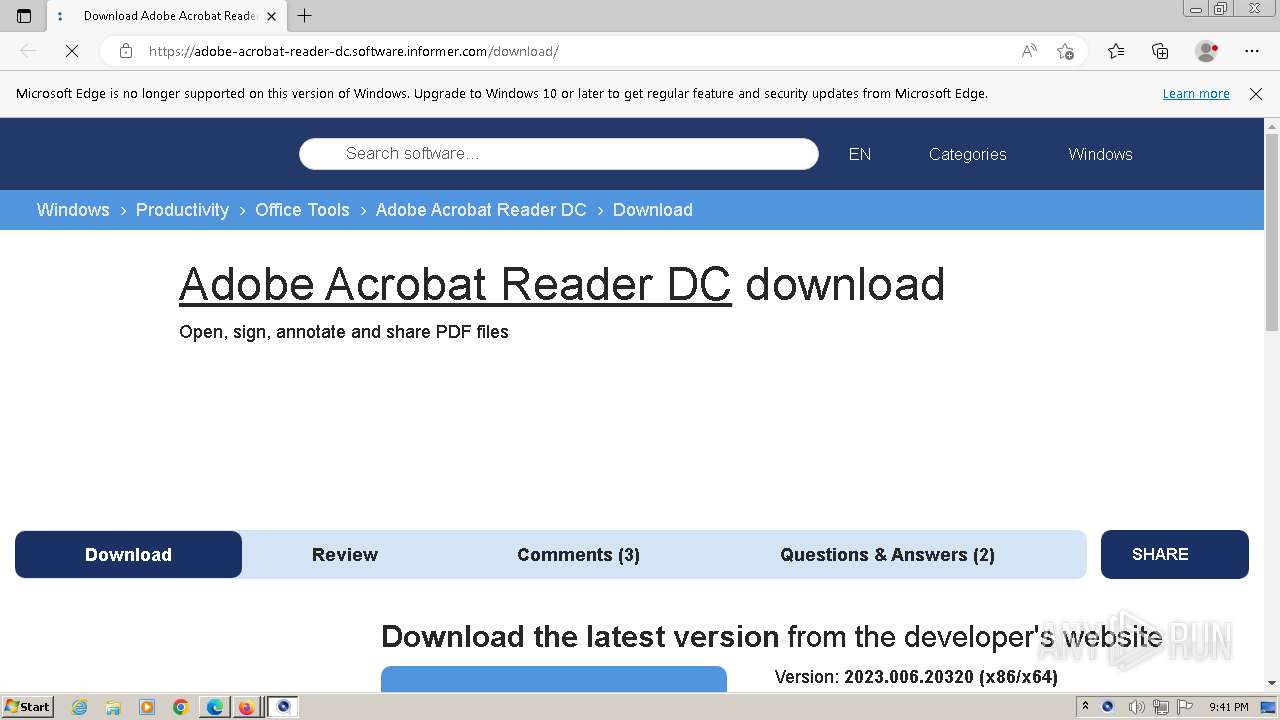Launch Google Chrome from the taskbar
The height and width of the screenshot is (720, 1280).
click(x=181, y=707)
